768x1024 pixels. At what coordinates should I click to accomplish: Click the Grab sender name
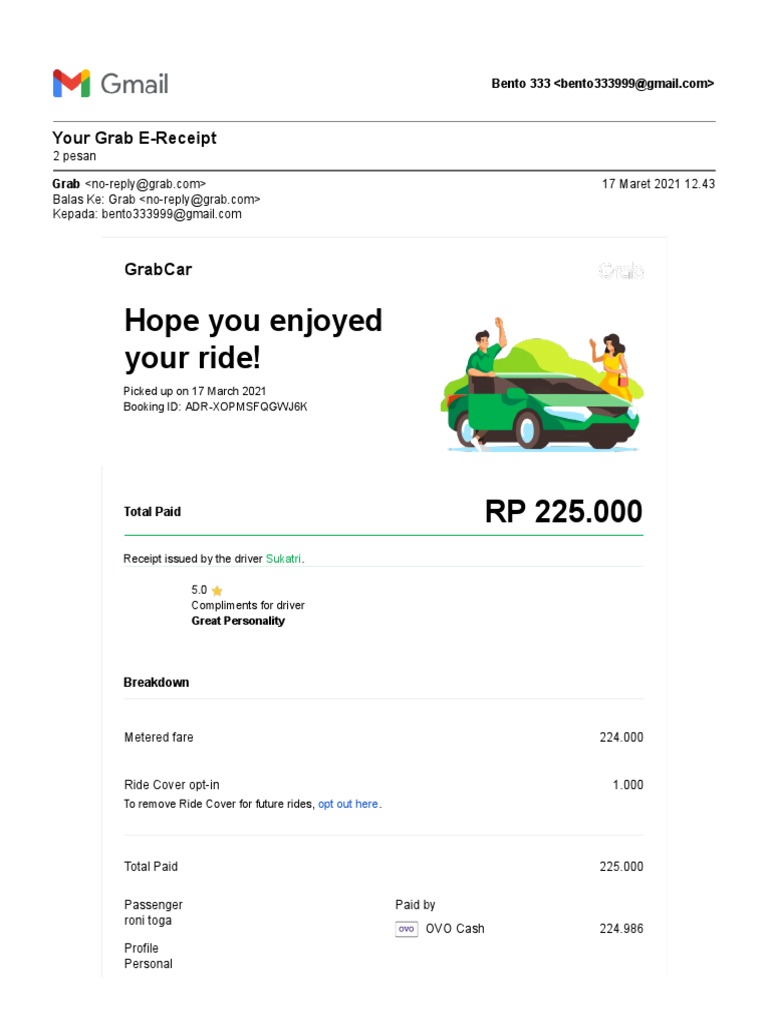point(66,184)
